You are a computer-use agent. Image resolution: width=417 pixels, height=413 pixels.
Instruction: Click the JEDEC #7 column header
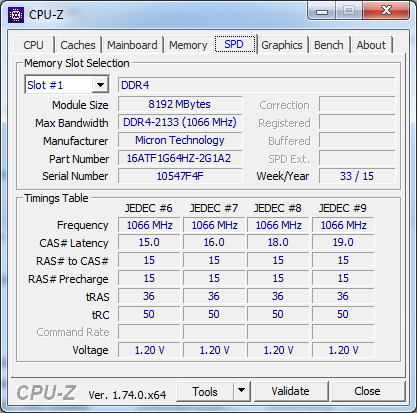click(x=214, y=208)
